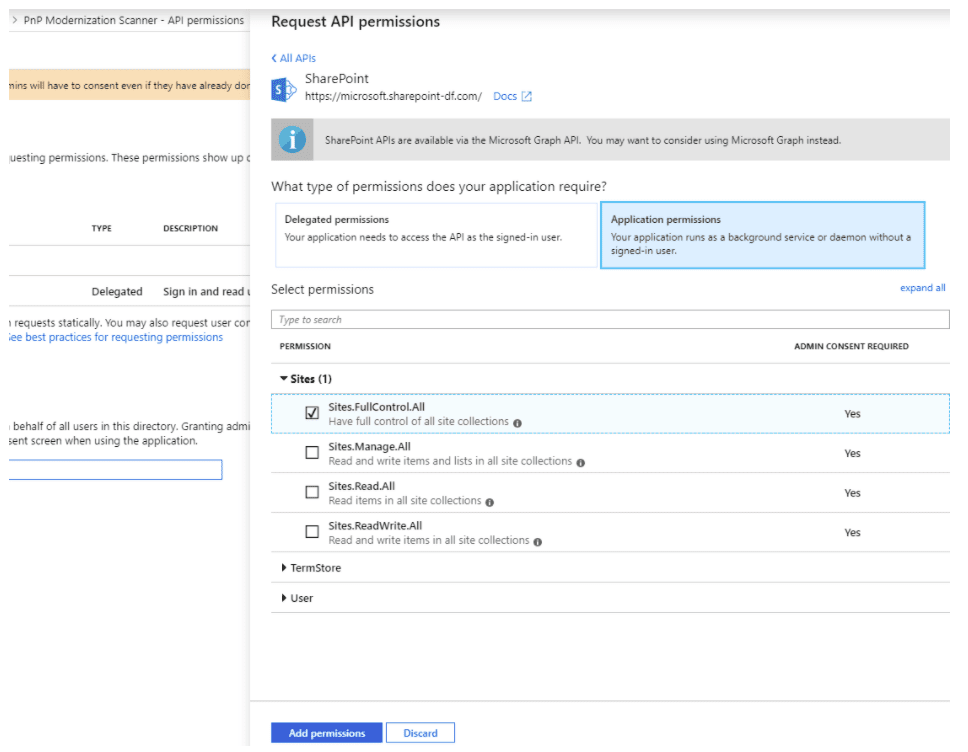This screenshot has width=968, height=752.
Task: Click the 'Sign in and read' description cell
Action: [206, 291]
